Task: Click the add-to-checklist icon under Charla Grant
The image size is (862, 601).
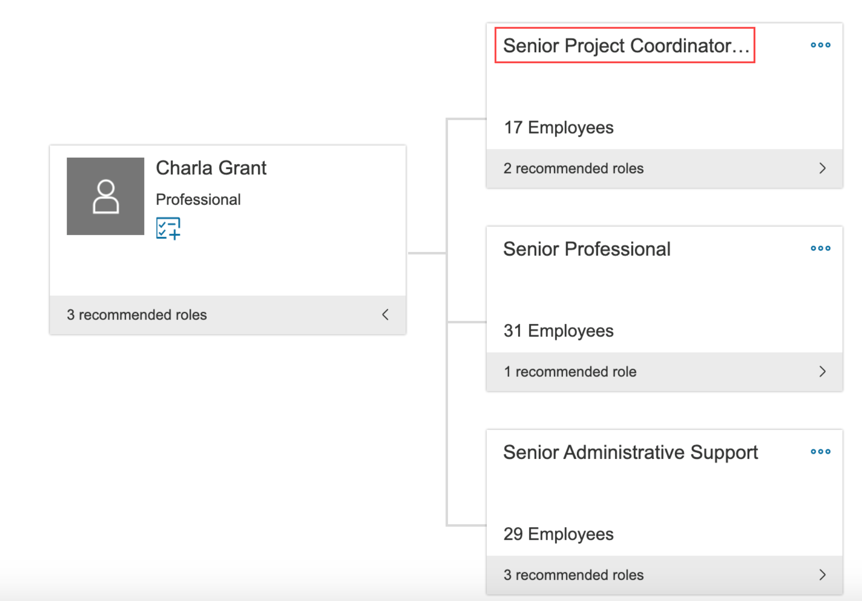Action: pos(168,228)
